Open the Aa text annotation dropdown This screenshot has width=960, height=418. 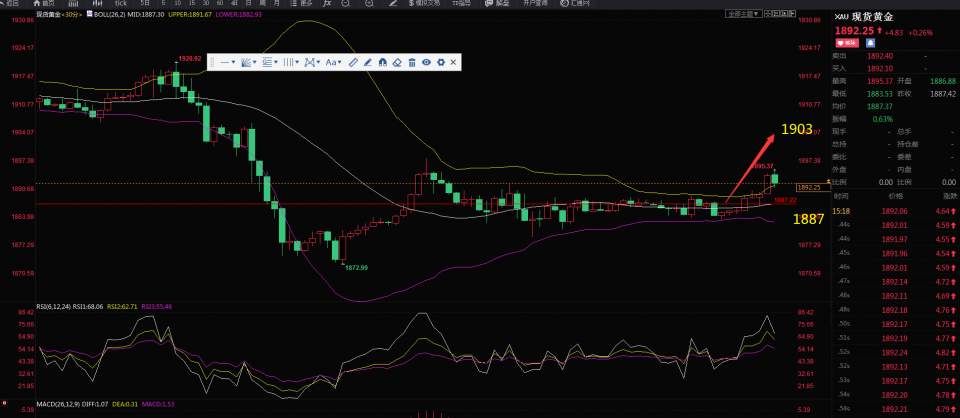click(x=333, y=62)
